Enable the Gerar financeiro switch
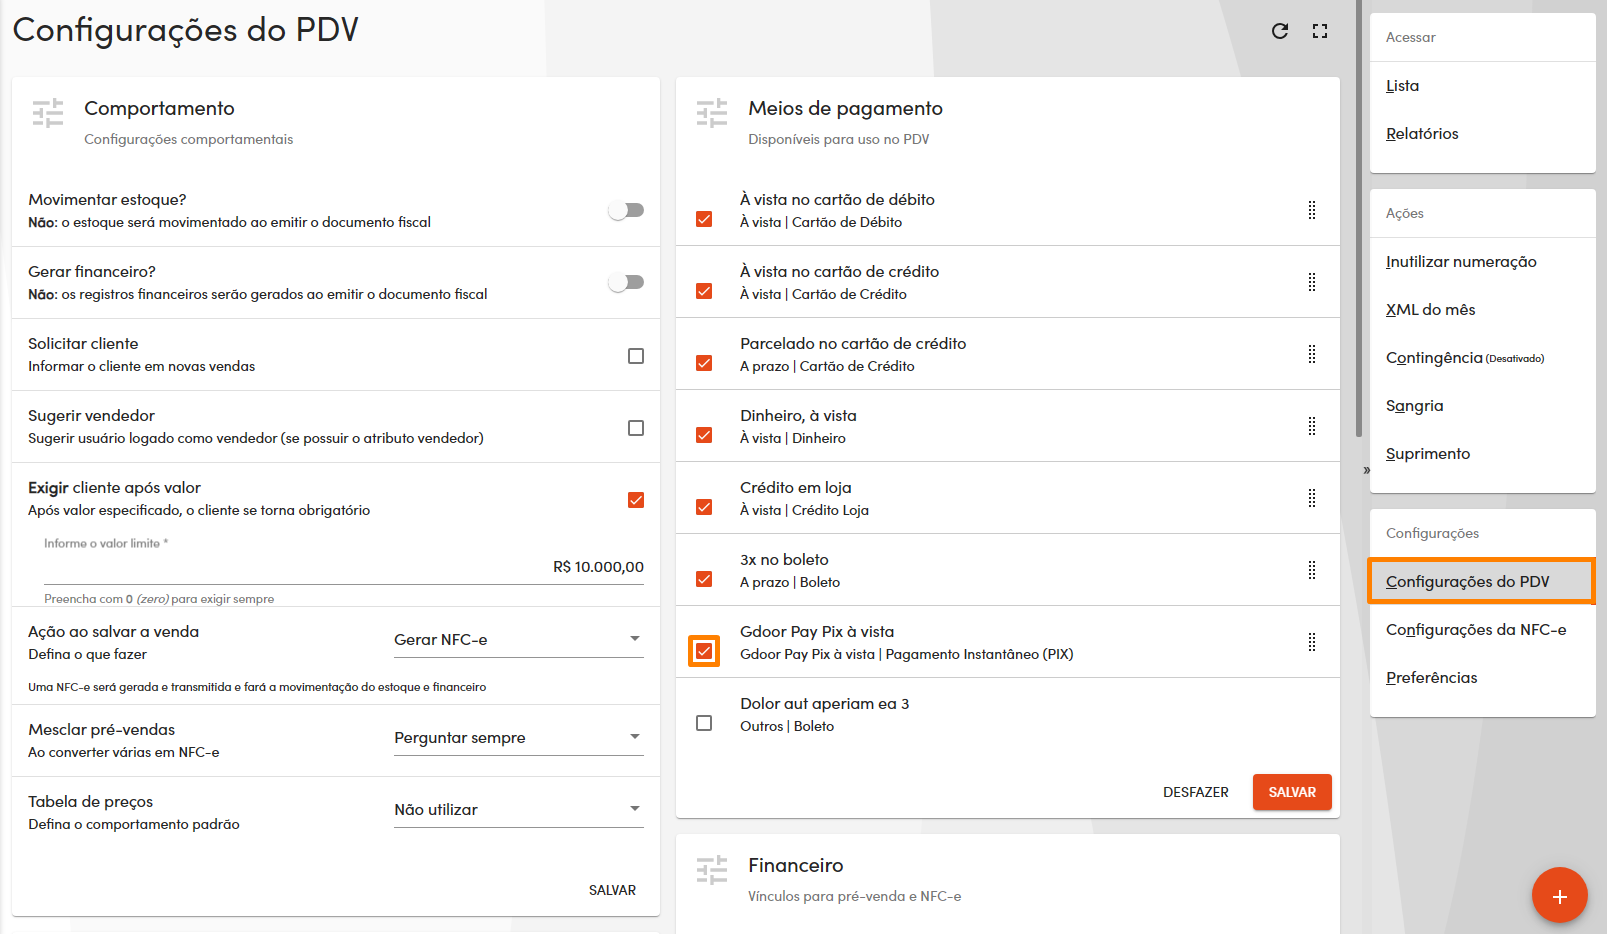The image size is (1607, 934). (x=626, y=282)
